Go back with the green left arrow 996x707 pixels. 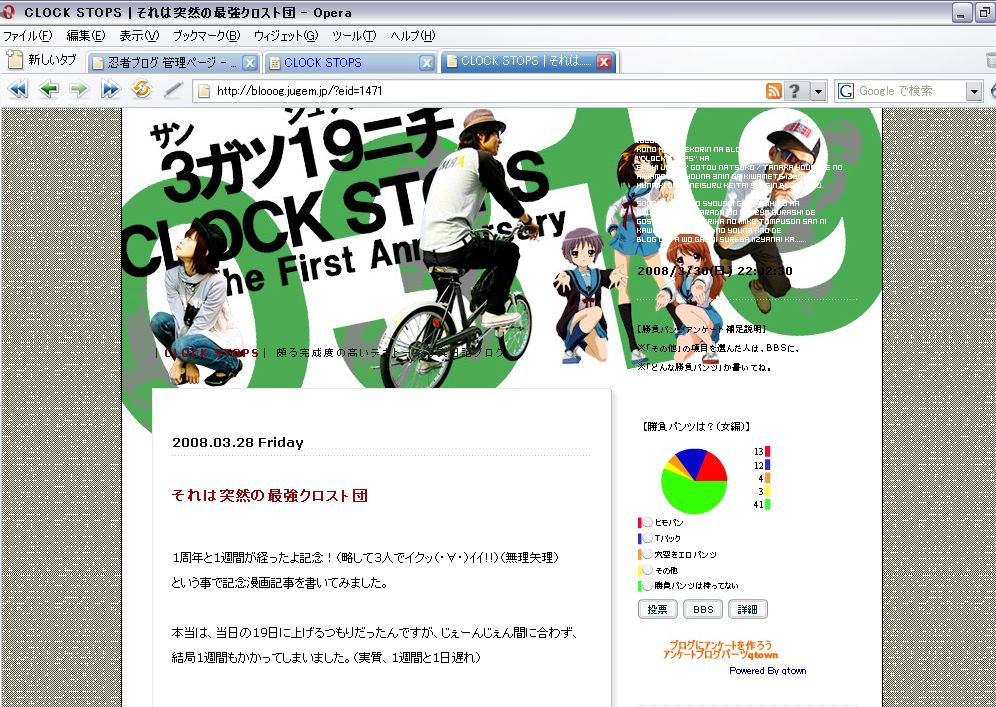pyautogui.click(x=48, y=90)
